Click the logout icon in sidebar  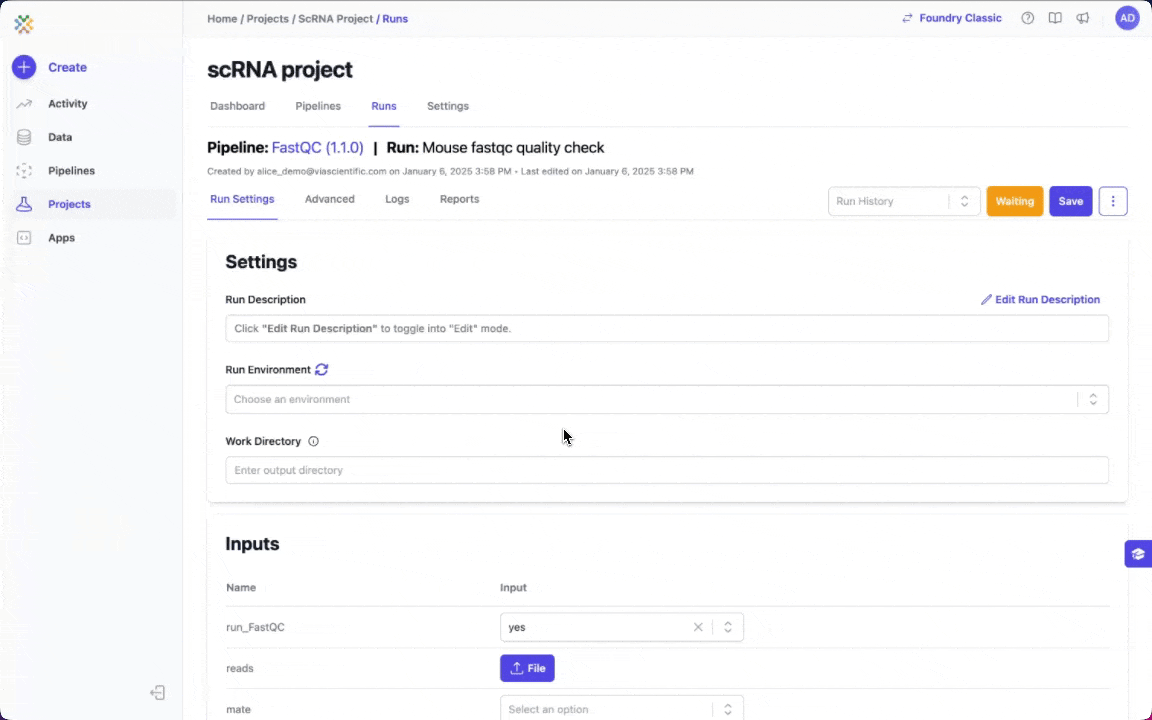157,692
